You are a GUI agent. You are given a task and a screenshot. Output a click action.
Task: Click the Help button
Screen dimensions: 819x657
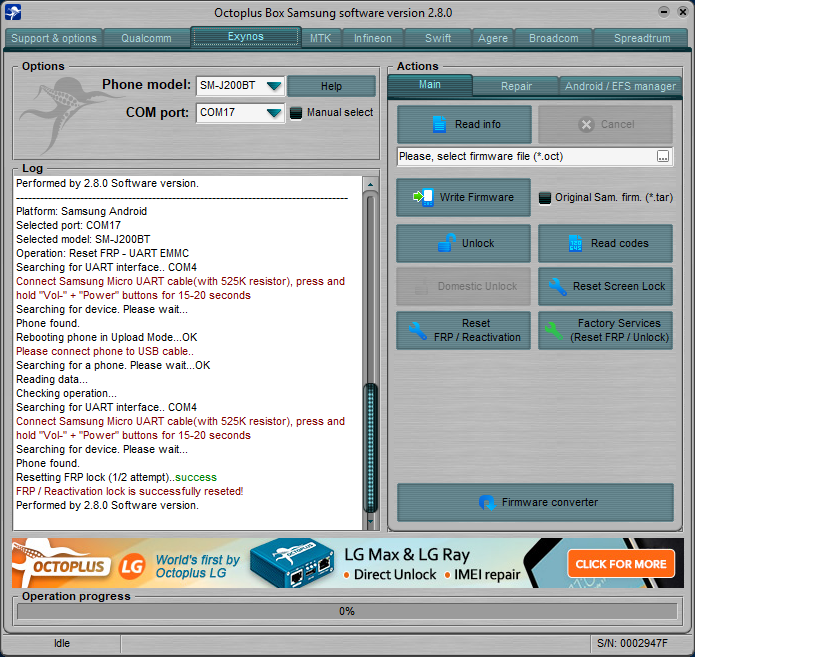[x=331, y=86]
